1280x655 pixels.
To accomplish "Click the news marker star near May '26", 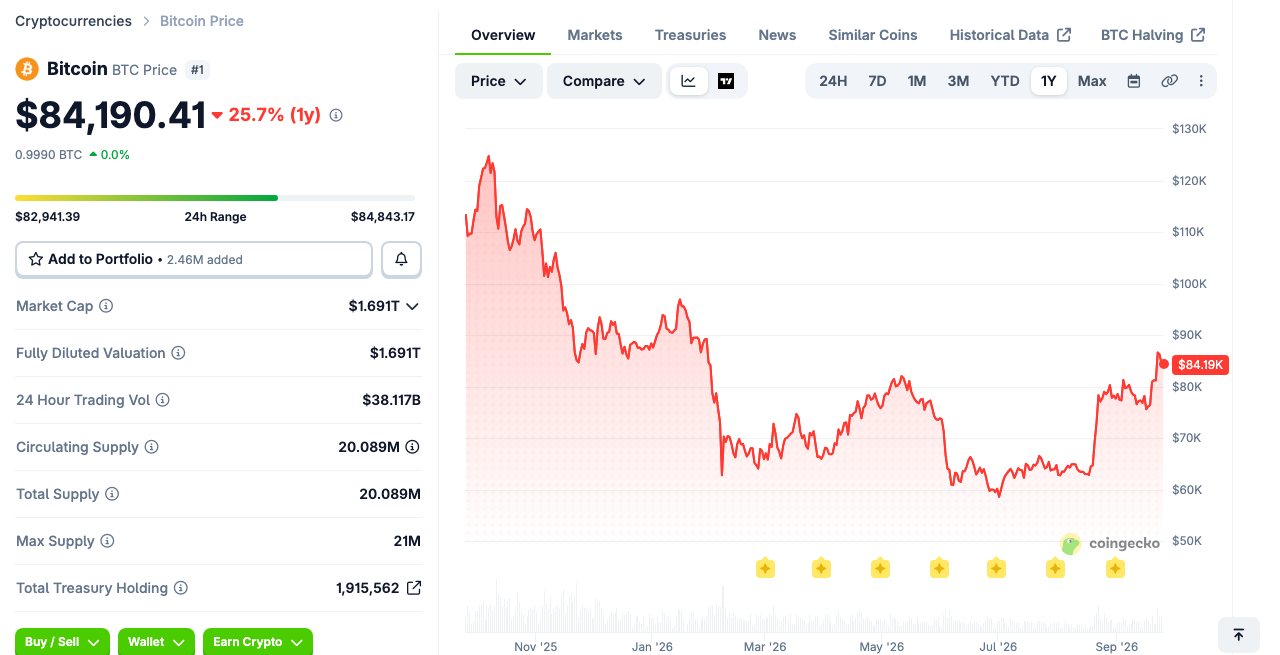I will (880, 568).
